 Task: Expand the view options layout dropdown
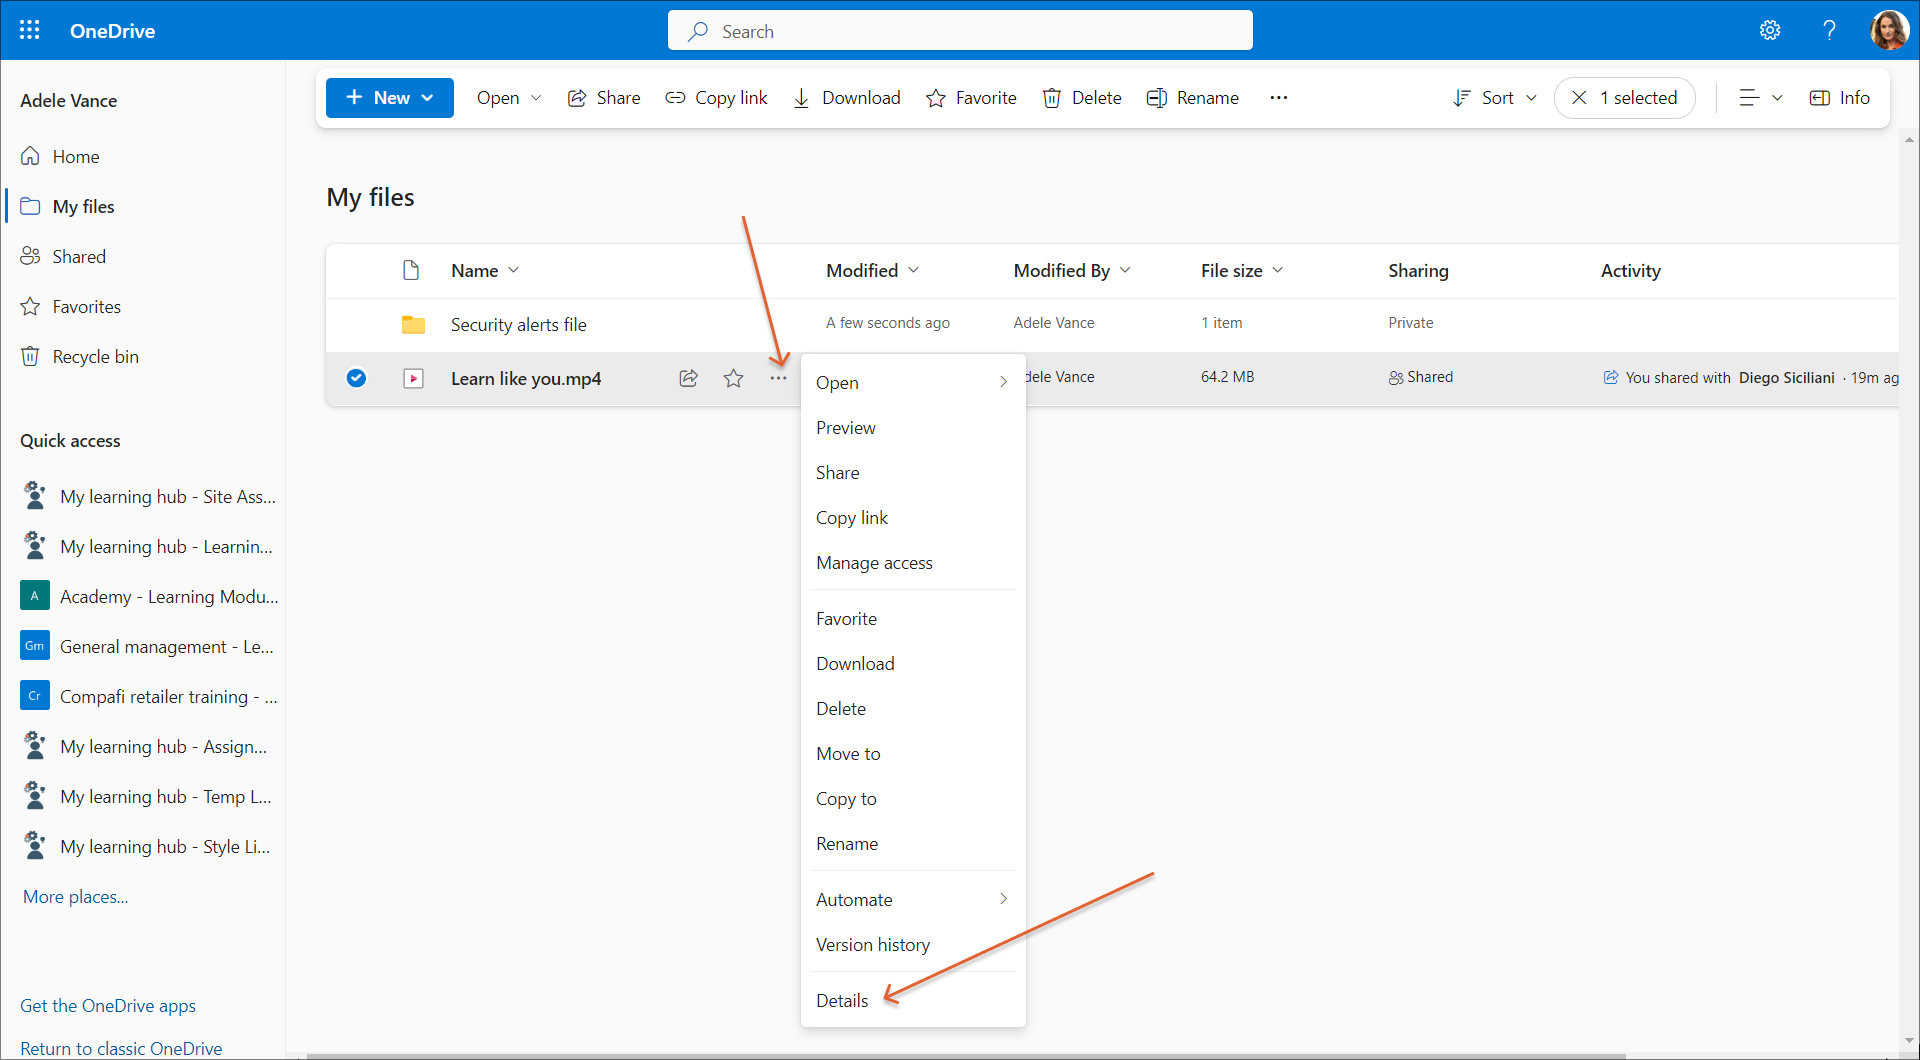[x=1760, y=97]
